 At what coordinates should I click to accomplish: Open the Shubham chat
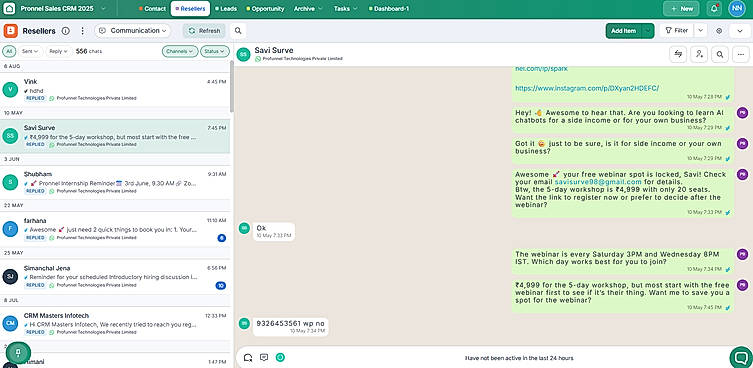click(115, 182)
